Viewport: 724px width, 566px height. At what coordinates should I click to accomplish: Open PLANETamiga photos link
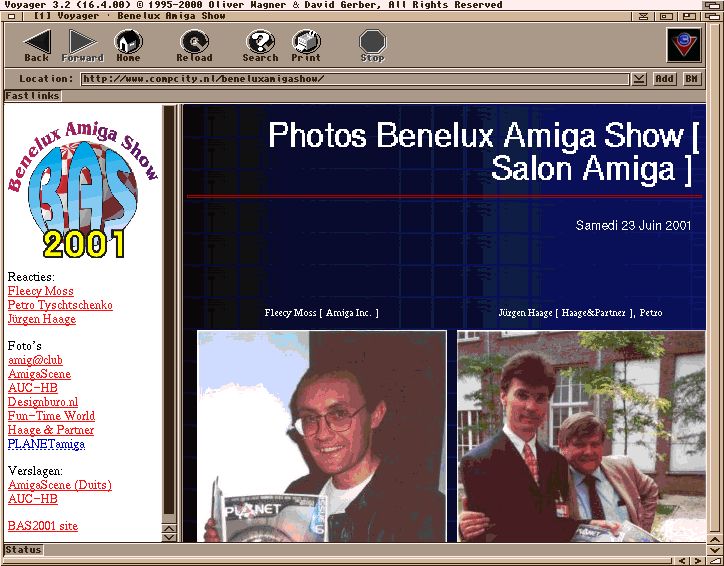[46, 444]
